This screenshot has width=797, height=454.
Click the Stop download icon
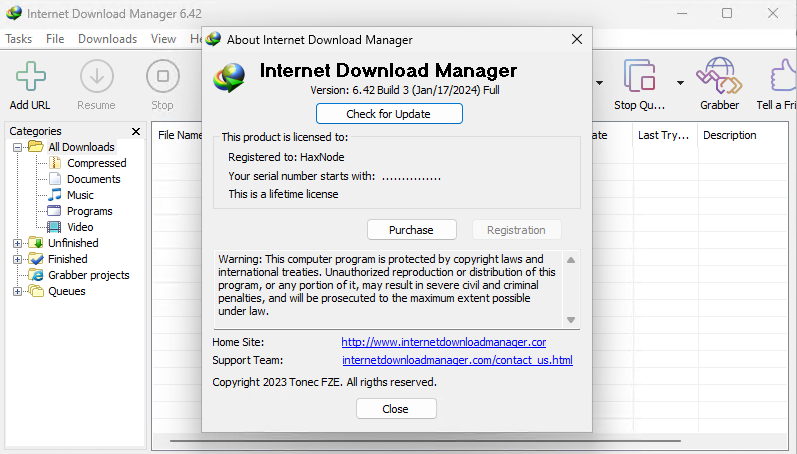(162, 78)
